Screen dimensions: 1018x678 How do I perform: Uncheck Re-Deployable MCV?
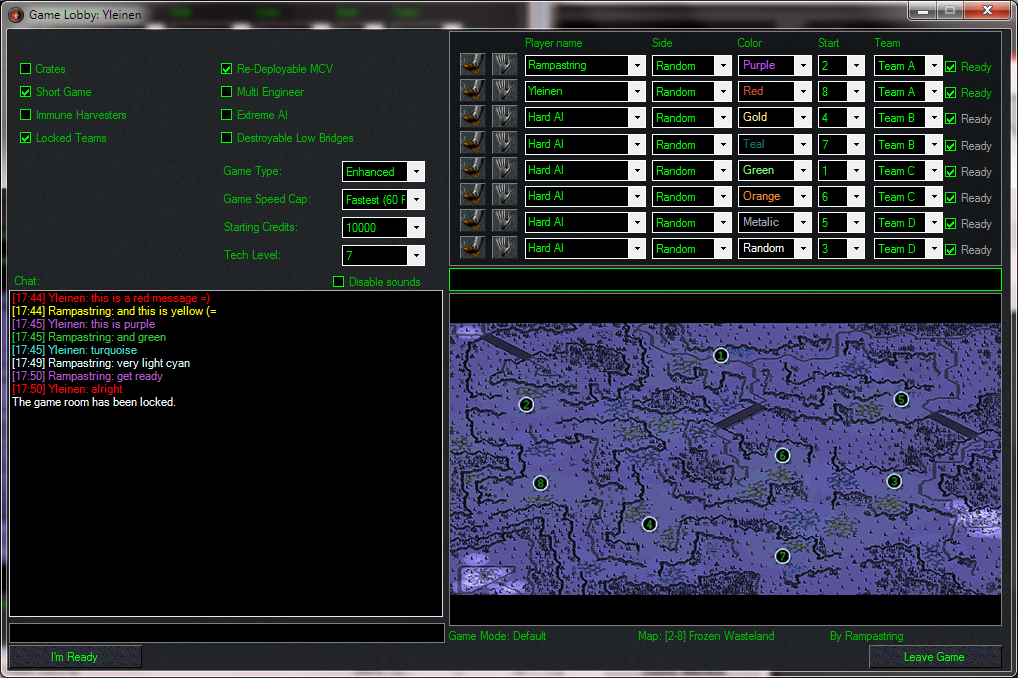(227, 69)
